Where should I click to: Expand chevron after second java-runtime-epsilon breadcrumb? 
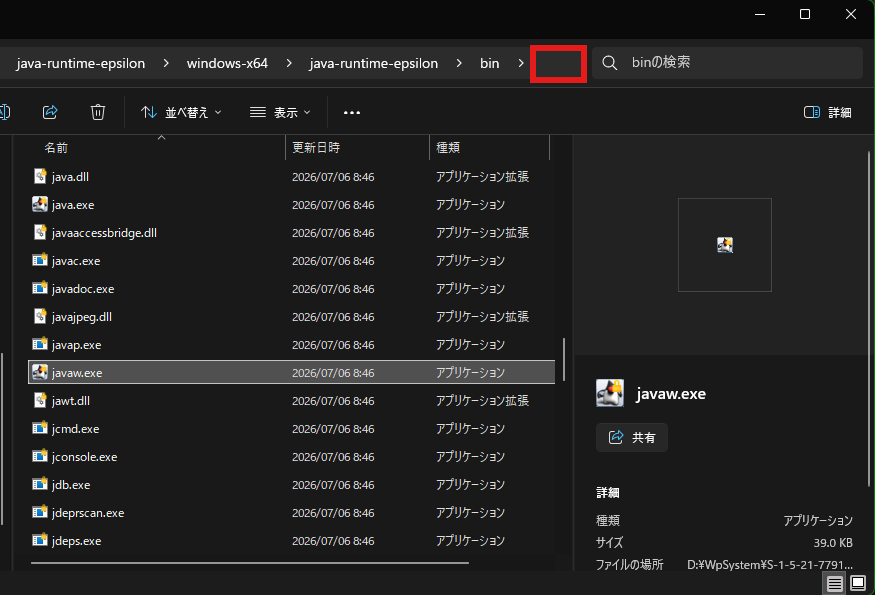459,63
